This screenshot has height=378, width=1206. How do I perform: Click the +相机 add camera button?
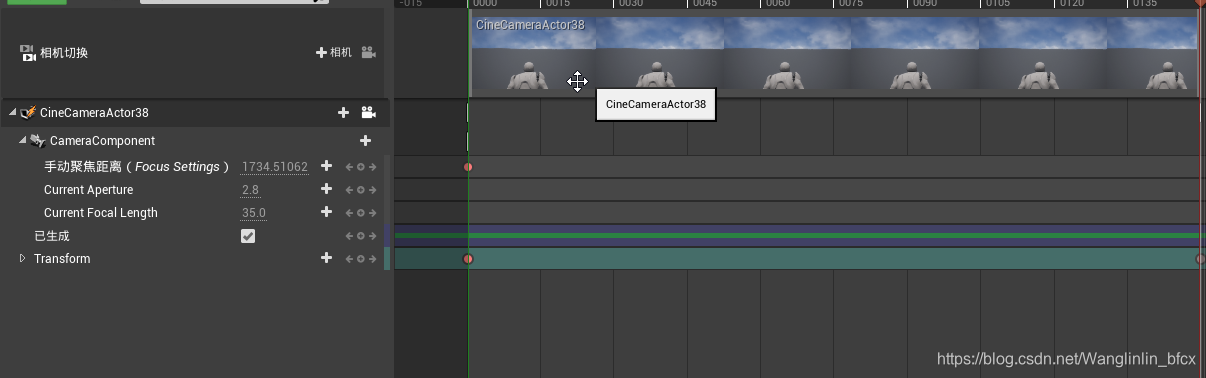334,52
